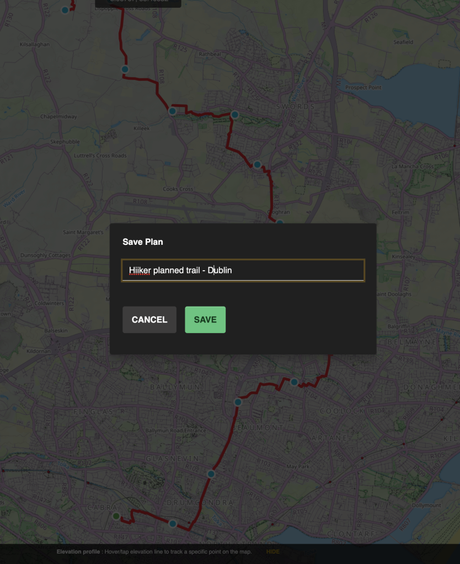Click the "Luttrell's Cross Roads" map label

click(x=100, y=156)
